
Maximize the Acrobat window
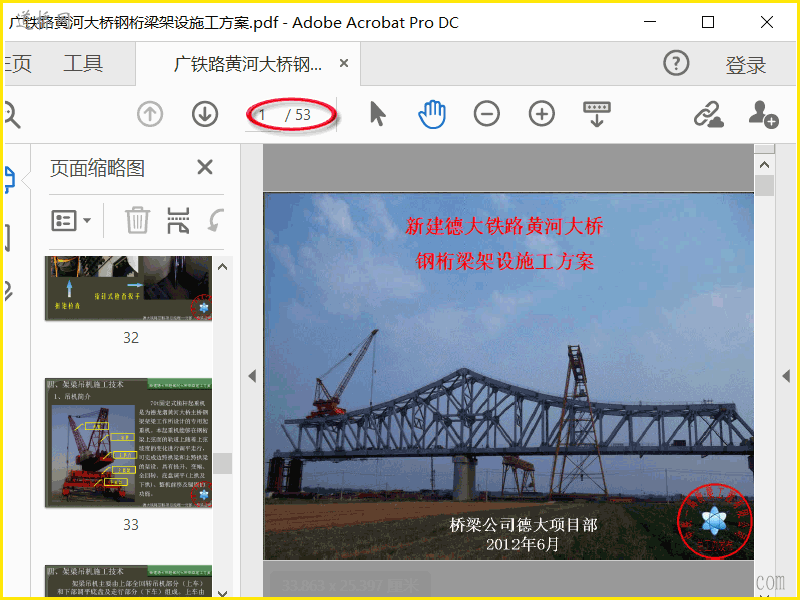[708, 22]
